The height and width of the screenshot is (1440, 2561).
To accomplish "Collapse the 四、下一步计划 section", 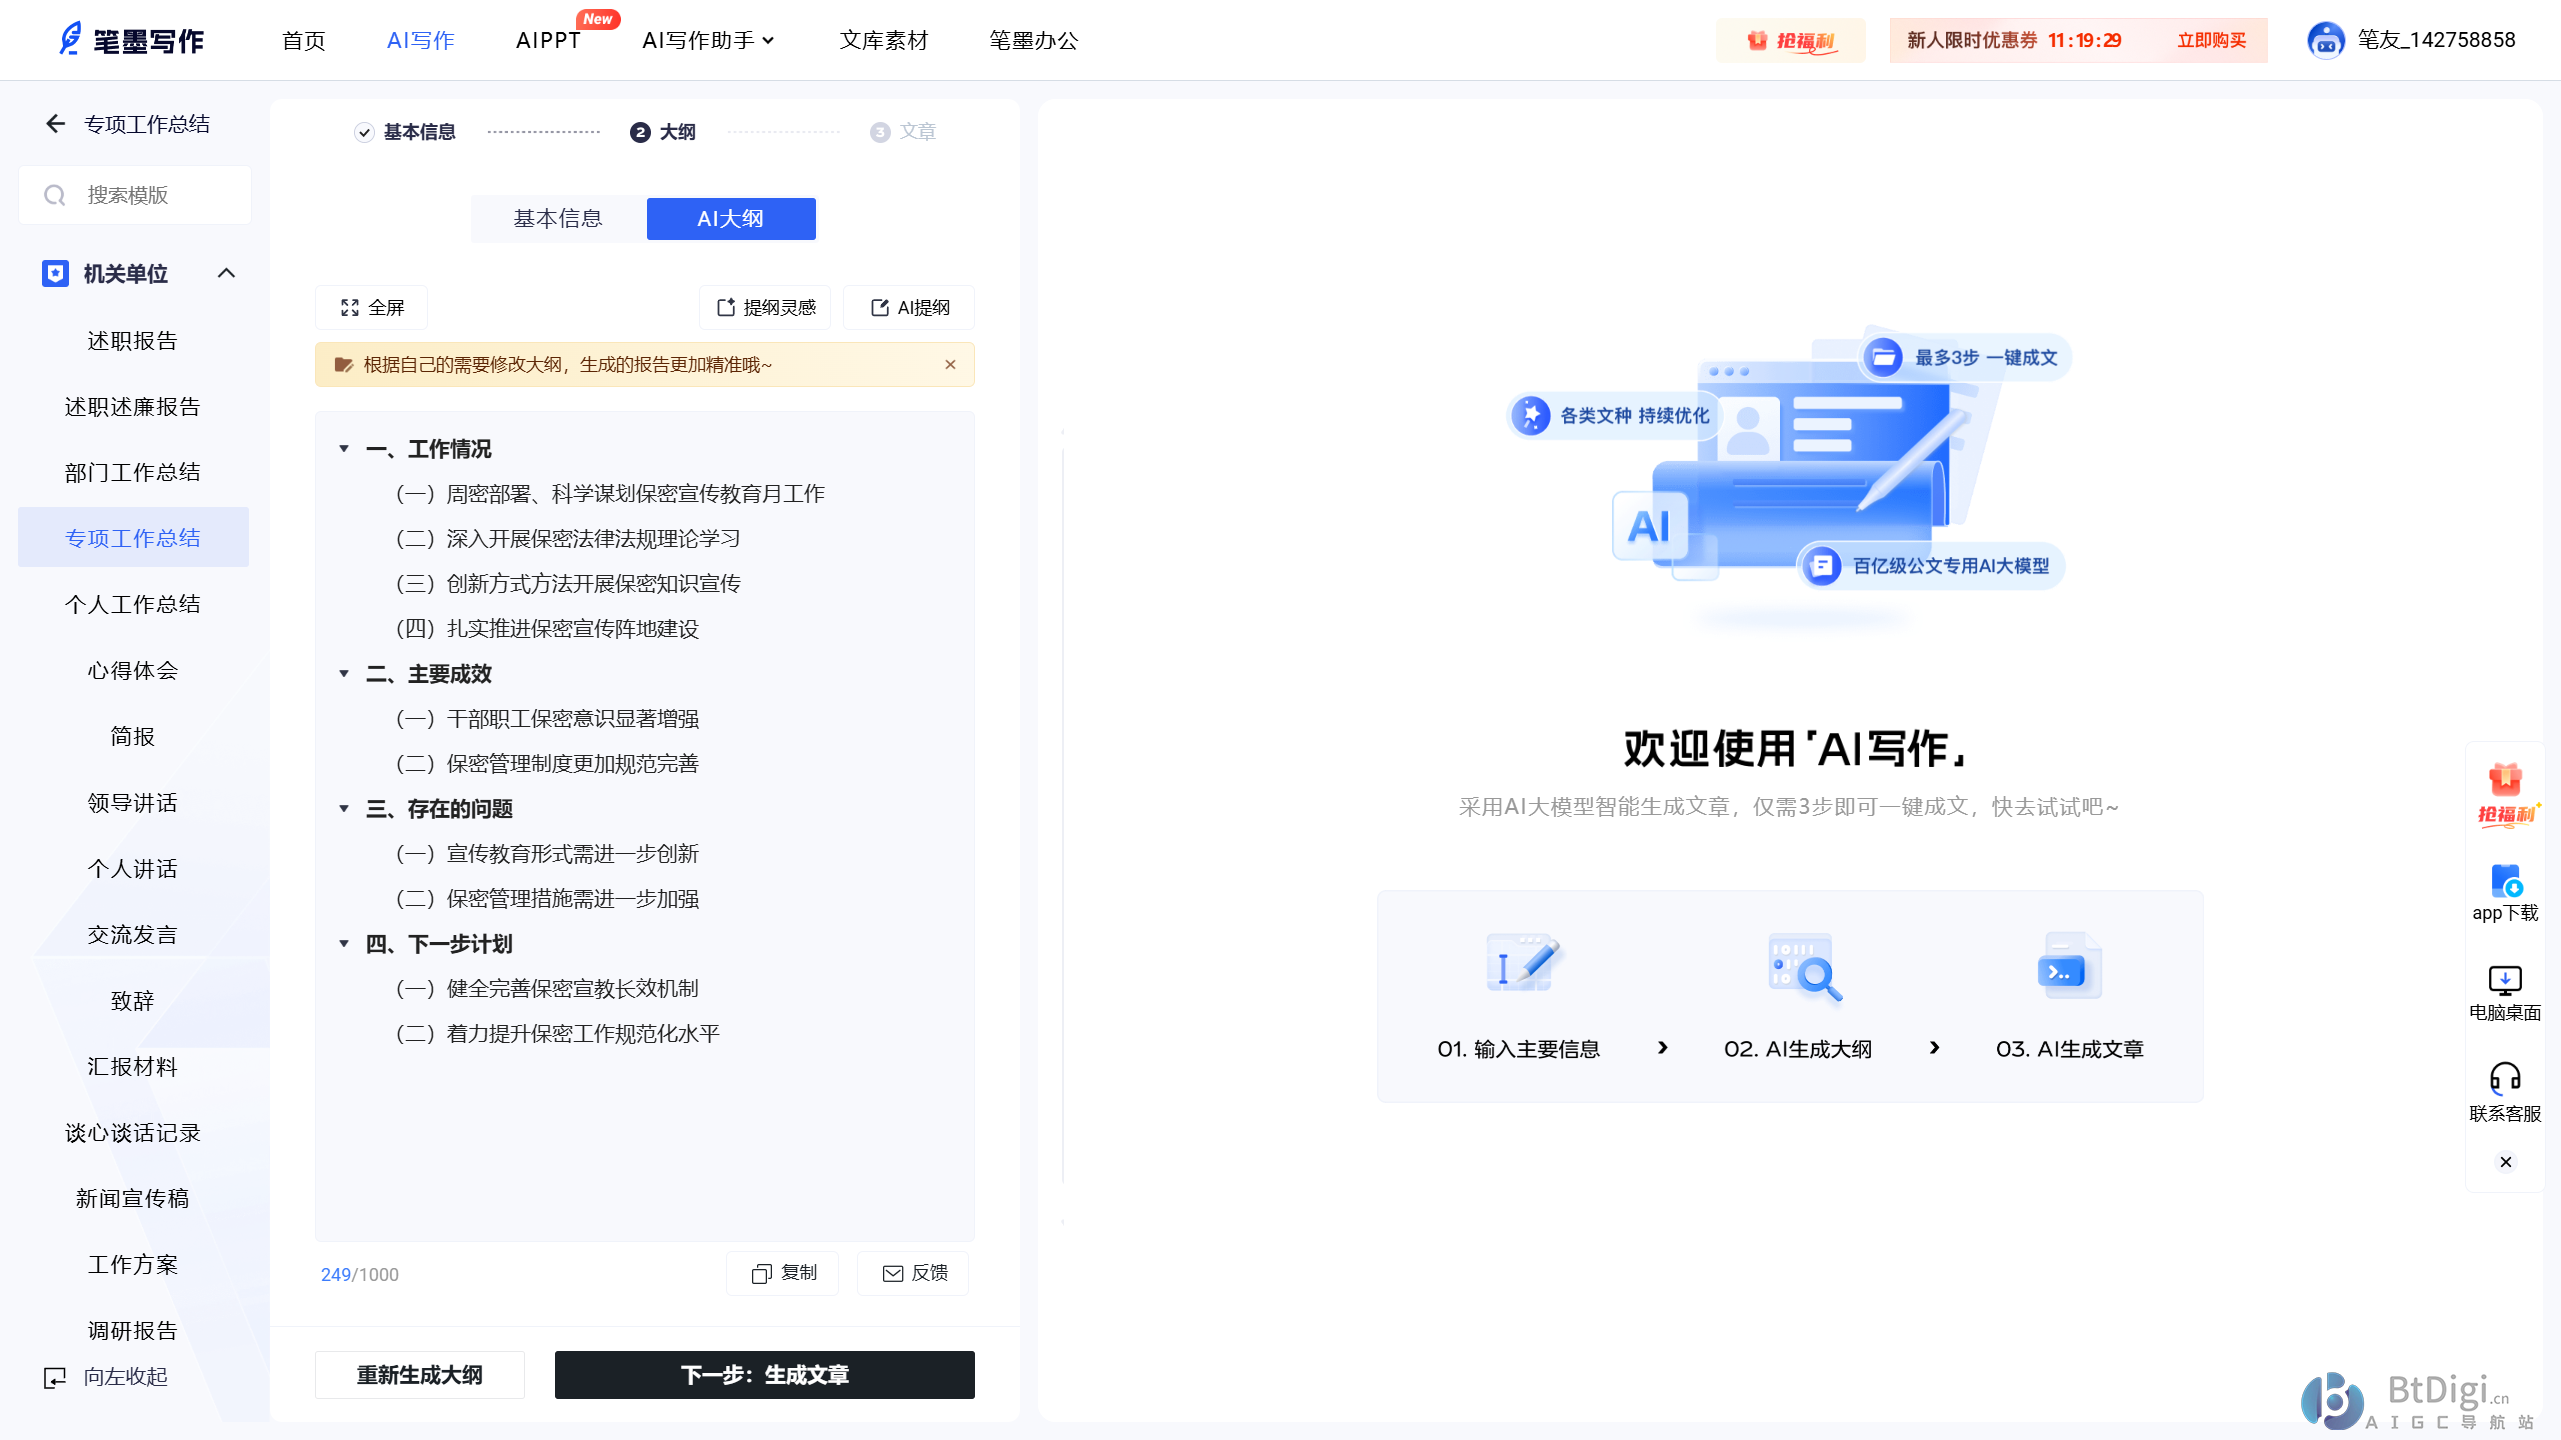I will coord(344,944).
